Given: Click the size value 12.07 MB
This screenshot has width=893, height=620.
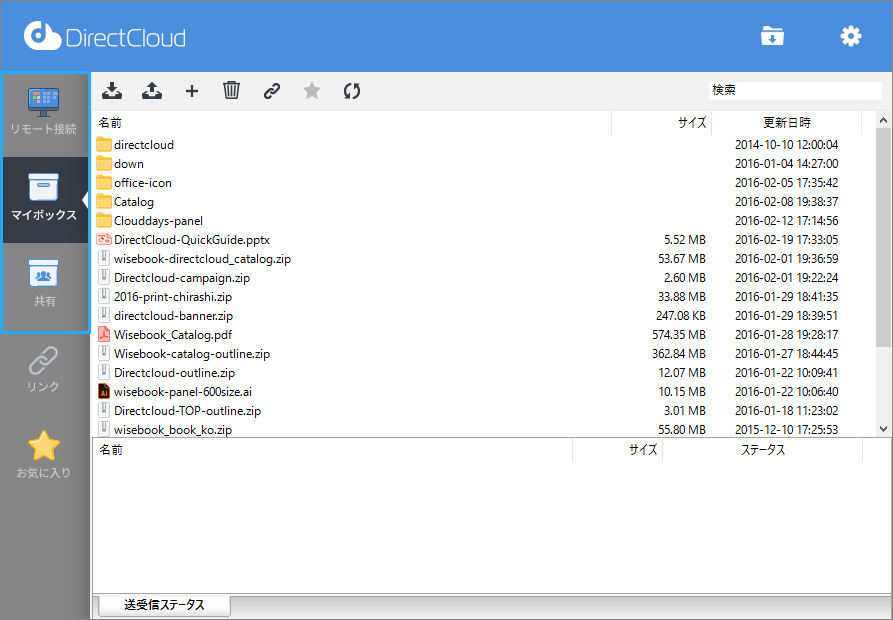Looking at the screenshot, I should [682, 373].
